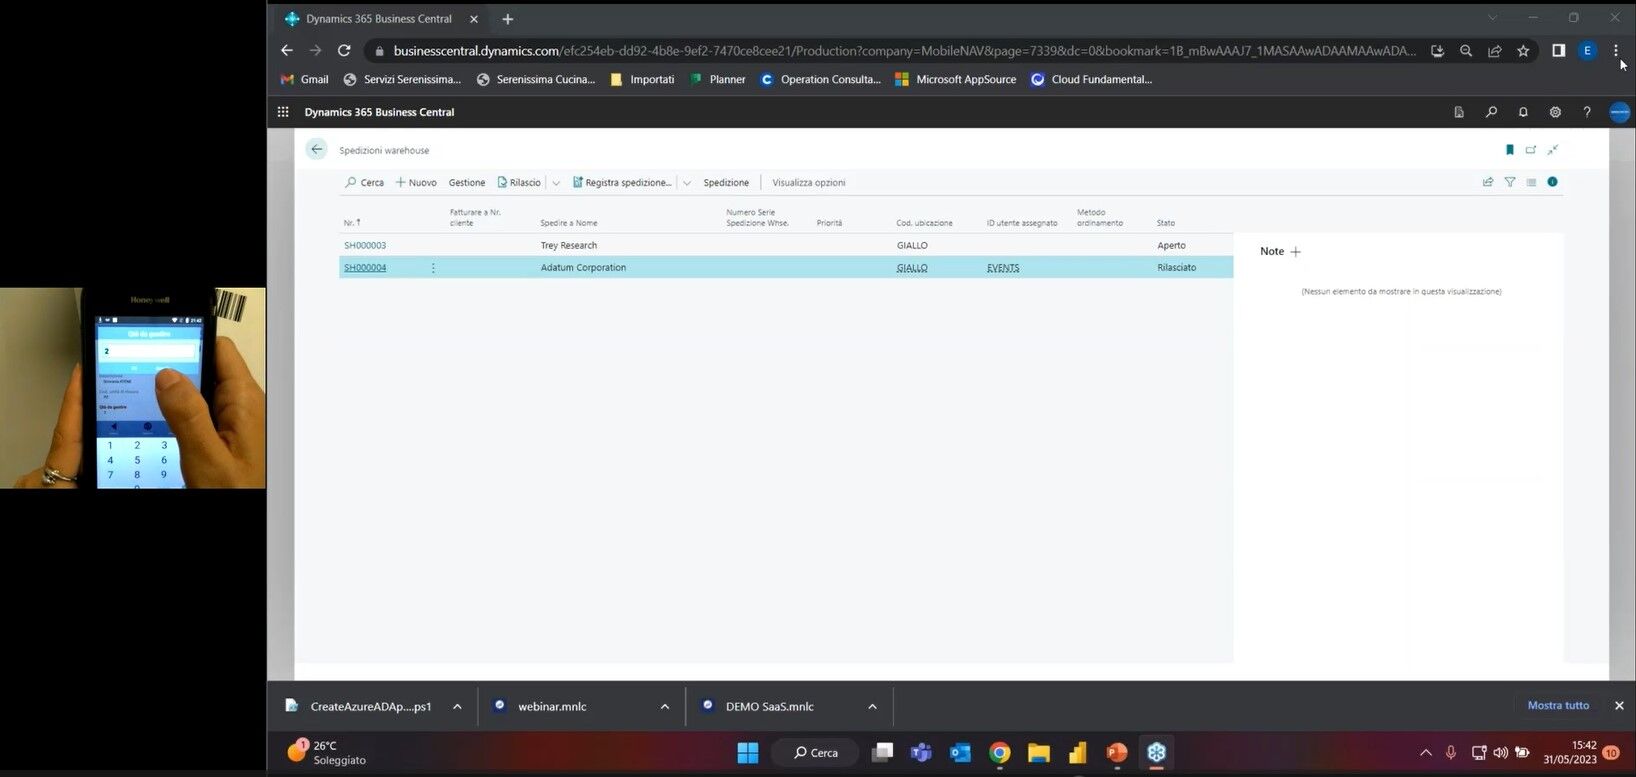The image size is (1636, 777).
Task: Open the page in a new window
Action: 1530,150
